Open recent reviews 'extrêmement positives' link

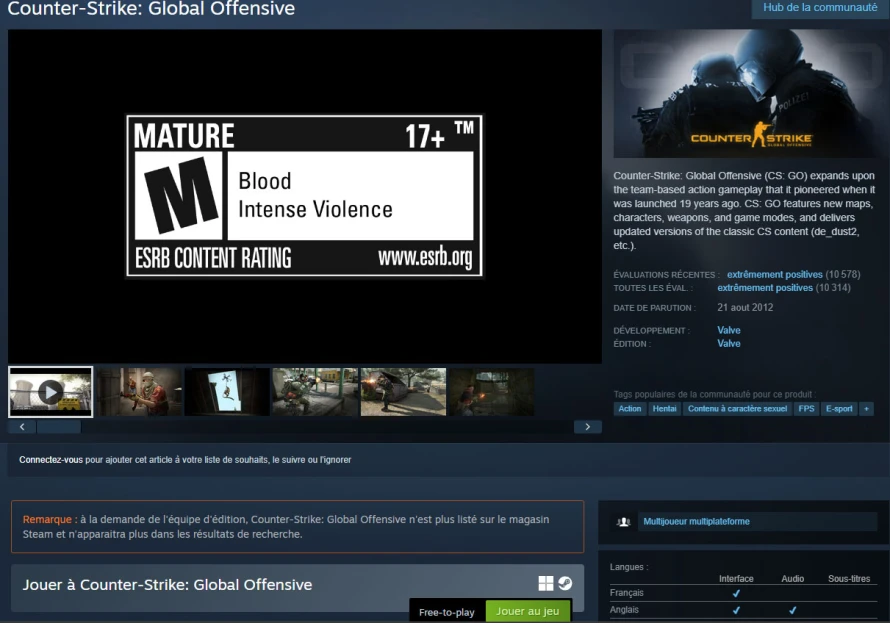coord(774,275)
